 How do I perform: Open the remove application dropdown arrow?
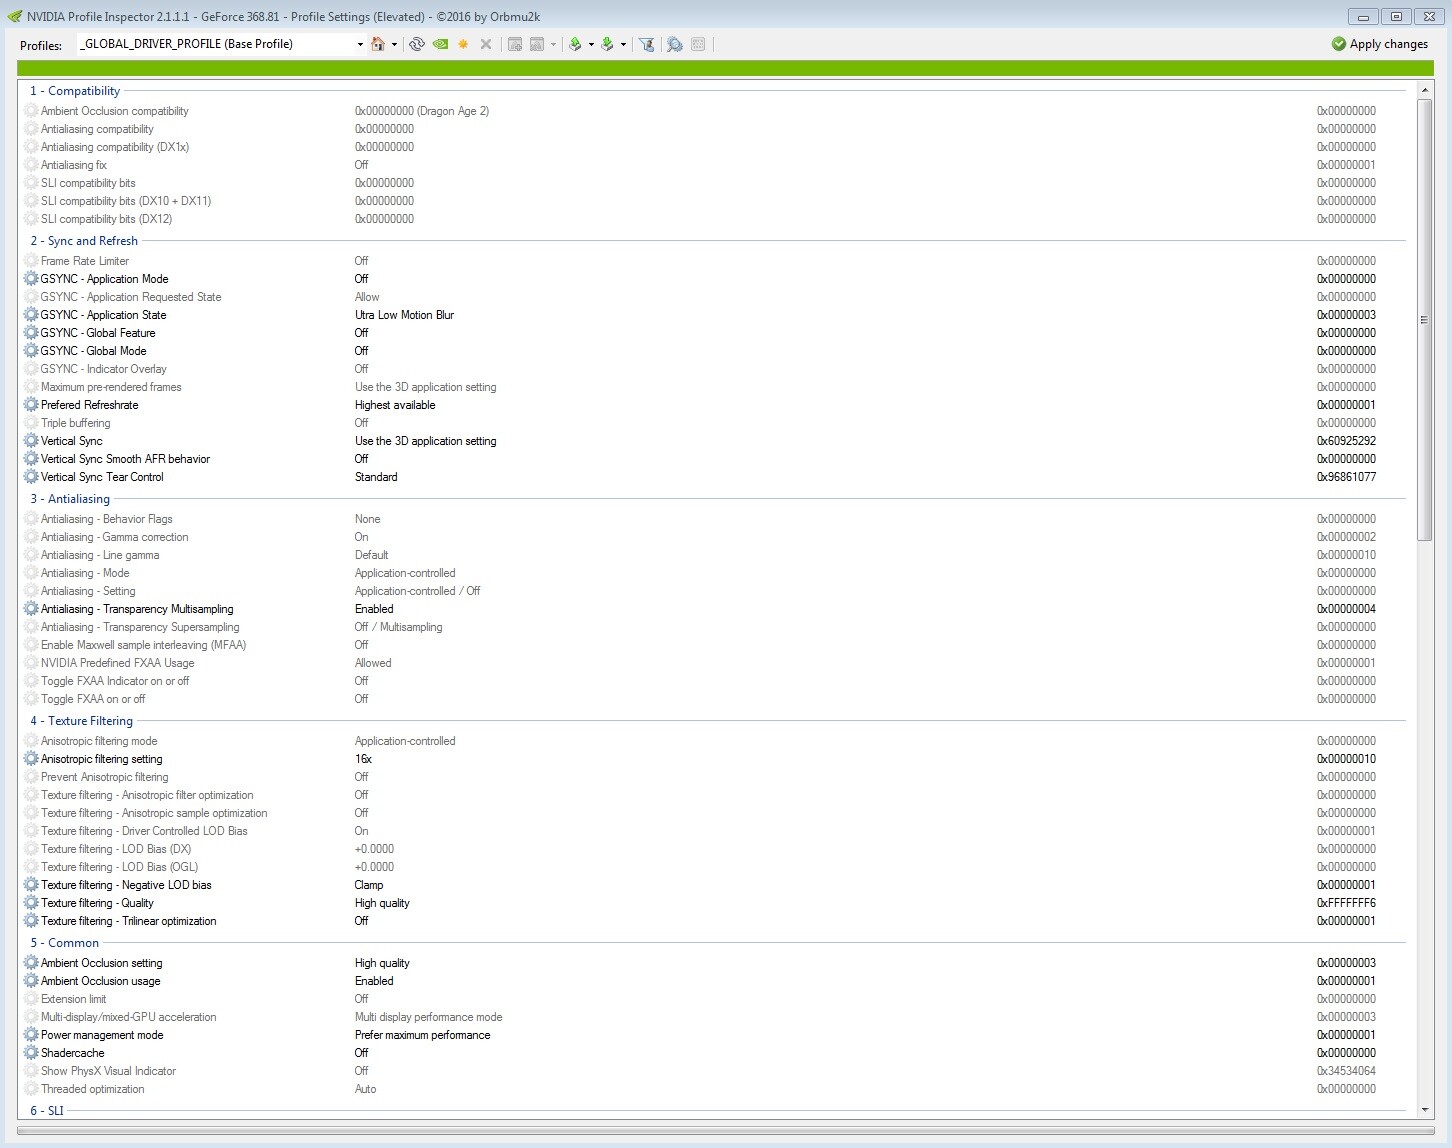pyautogui.click(x=553, y=44)
